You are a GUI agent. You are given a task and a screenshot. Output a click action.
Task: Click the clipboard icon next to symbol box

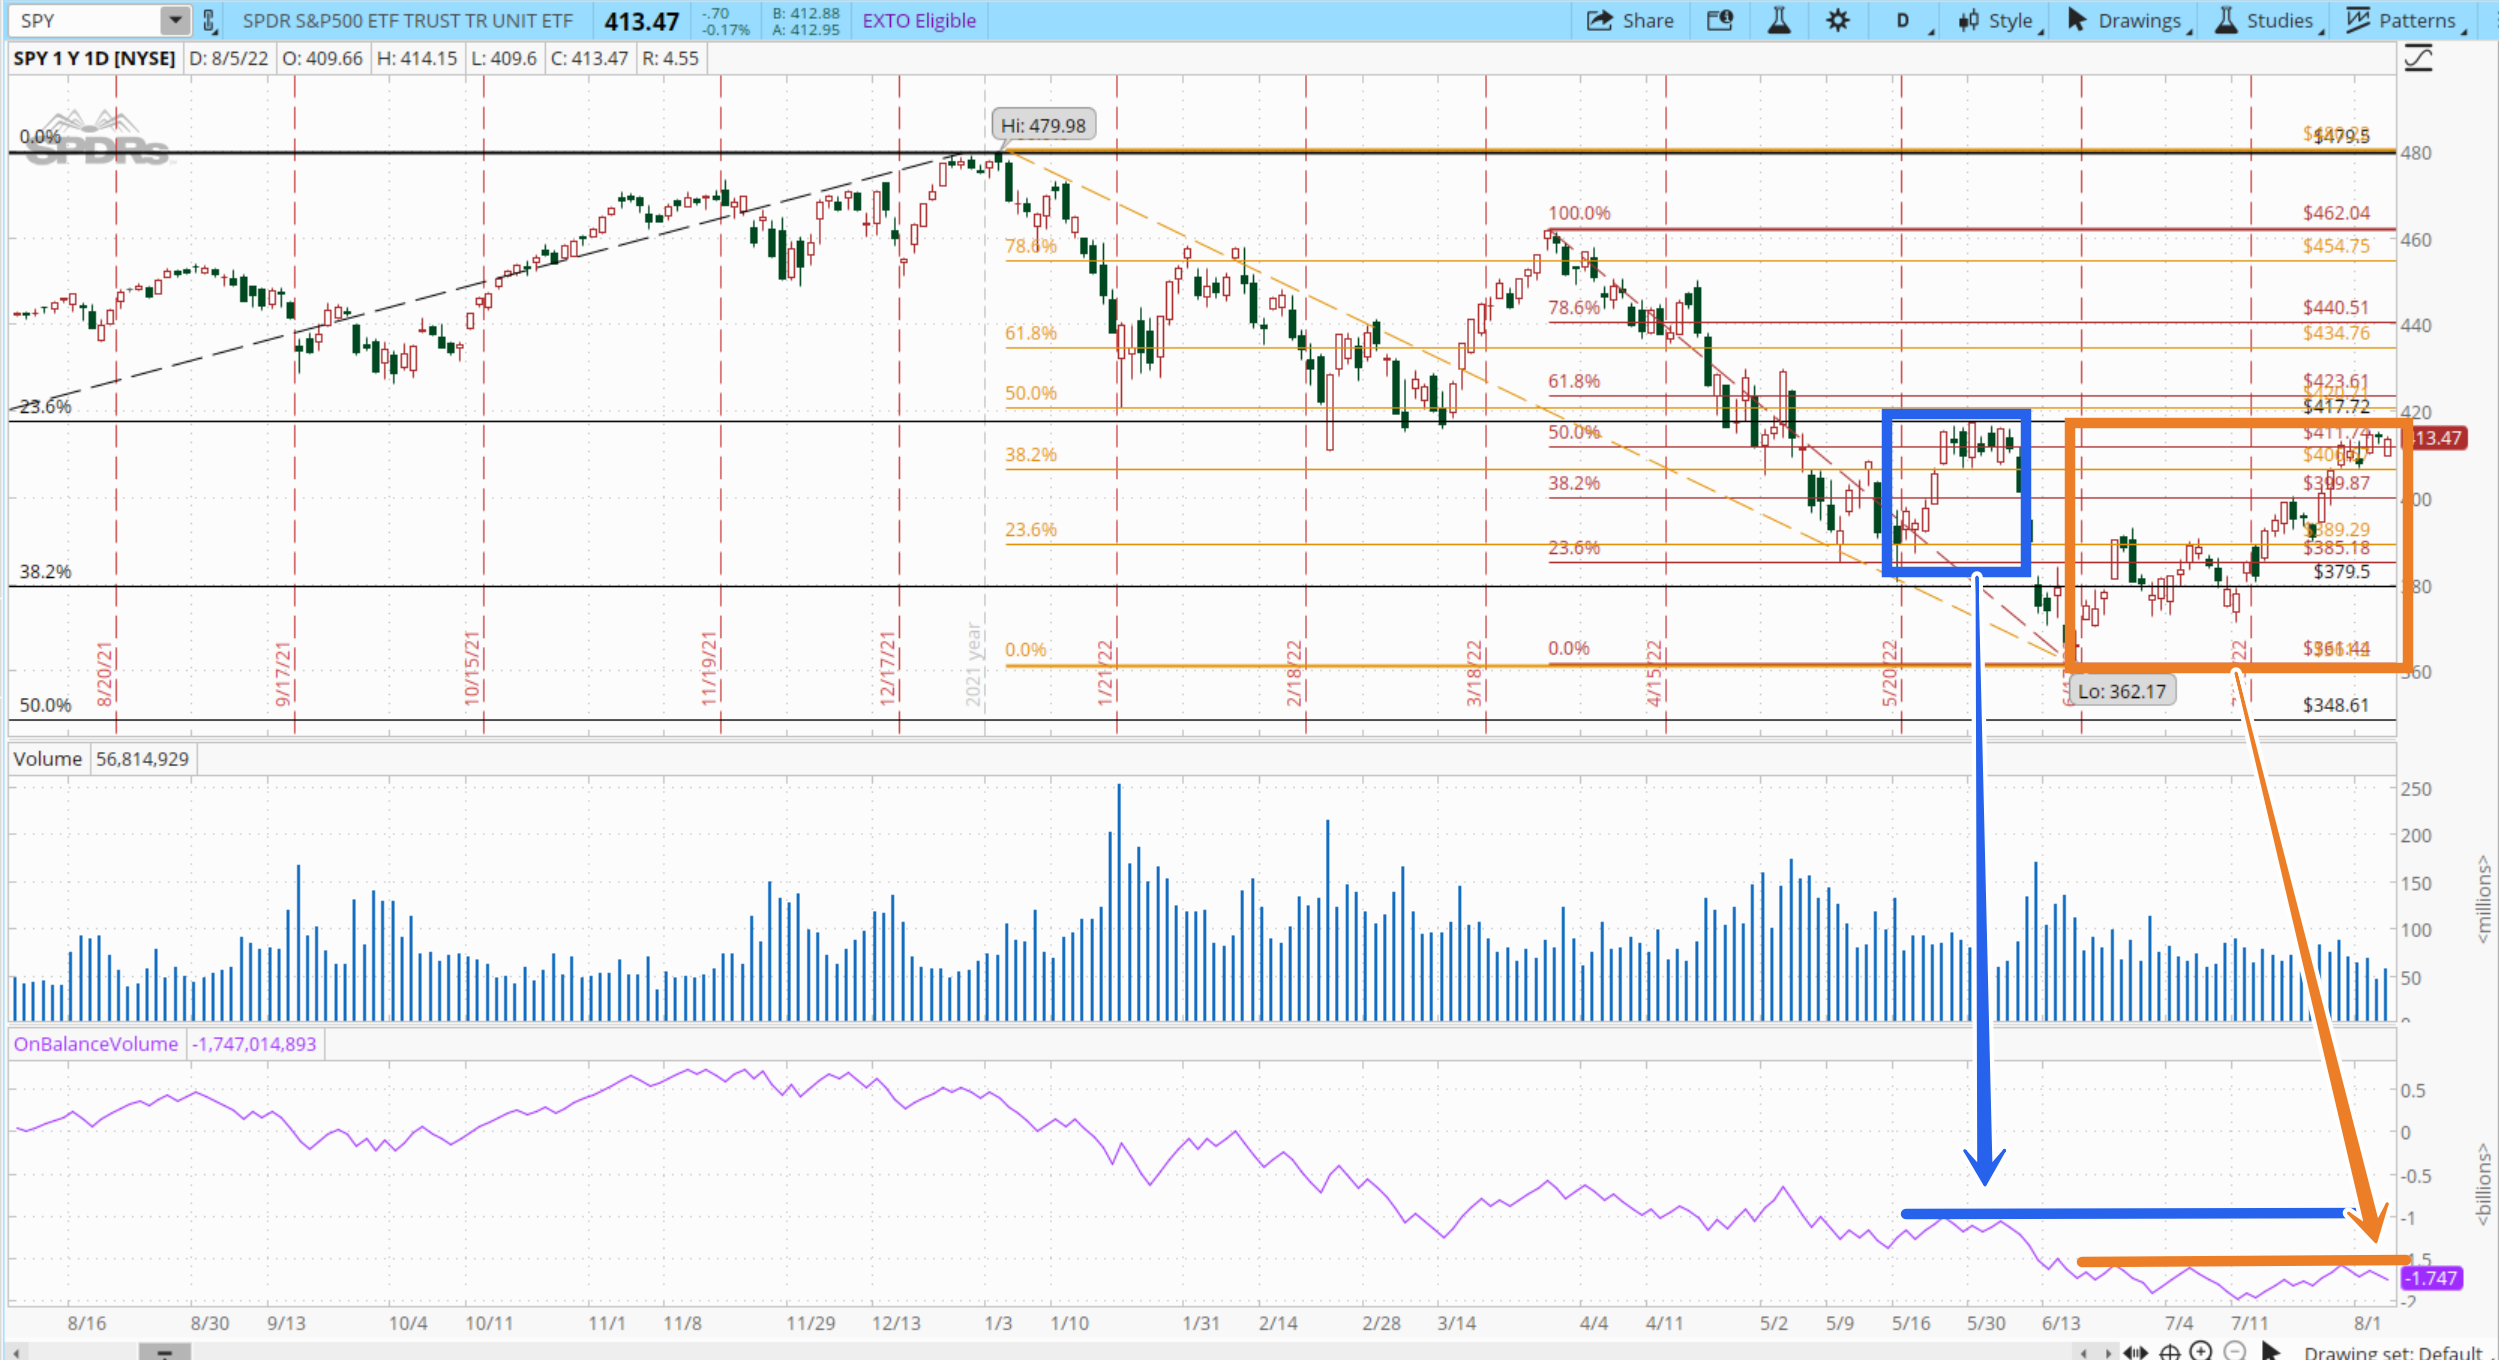[209, 20]
